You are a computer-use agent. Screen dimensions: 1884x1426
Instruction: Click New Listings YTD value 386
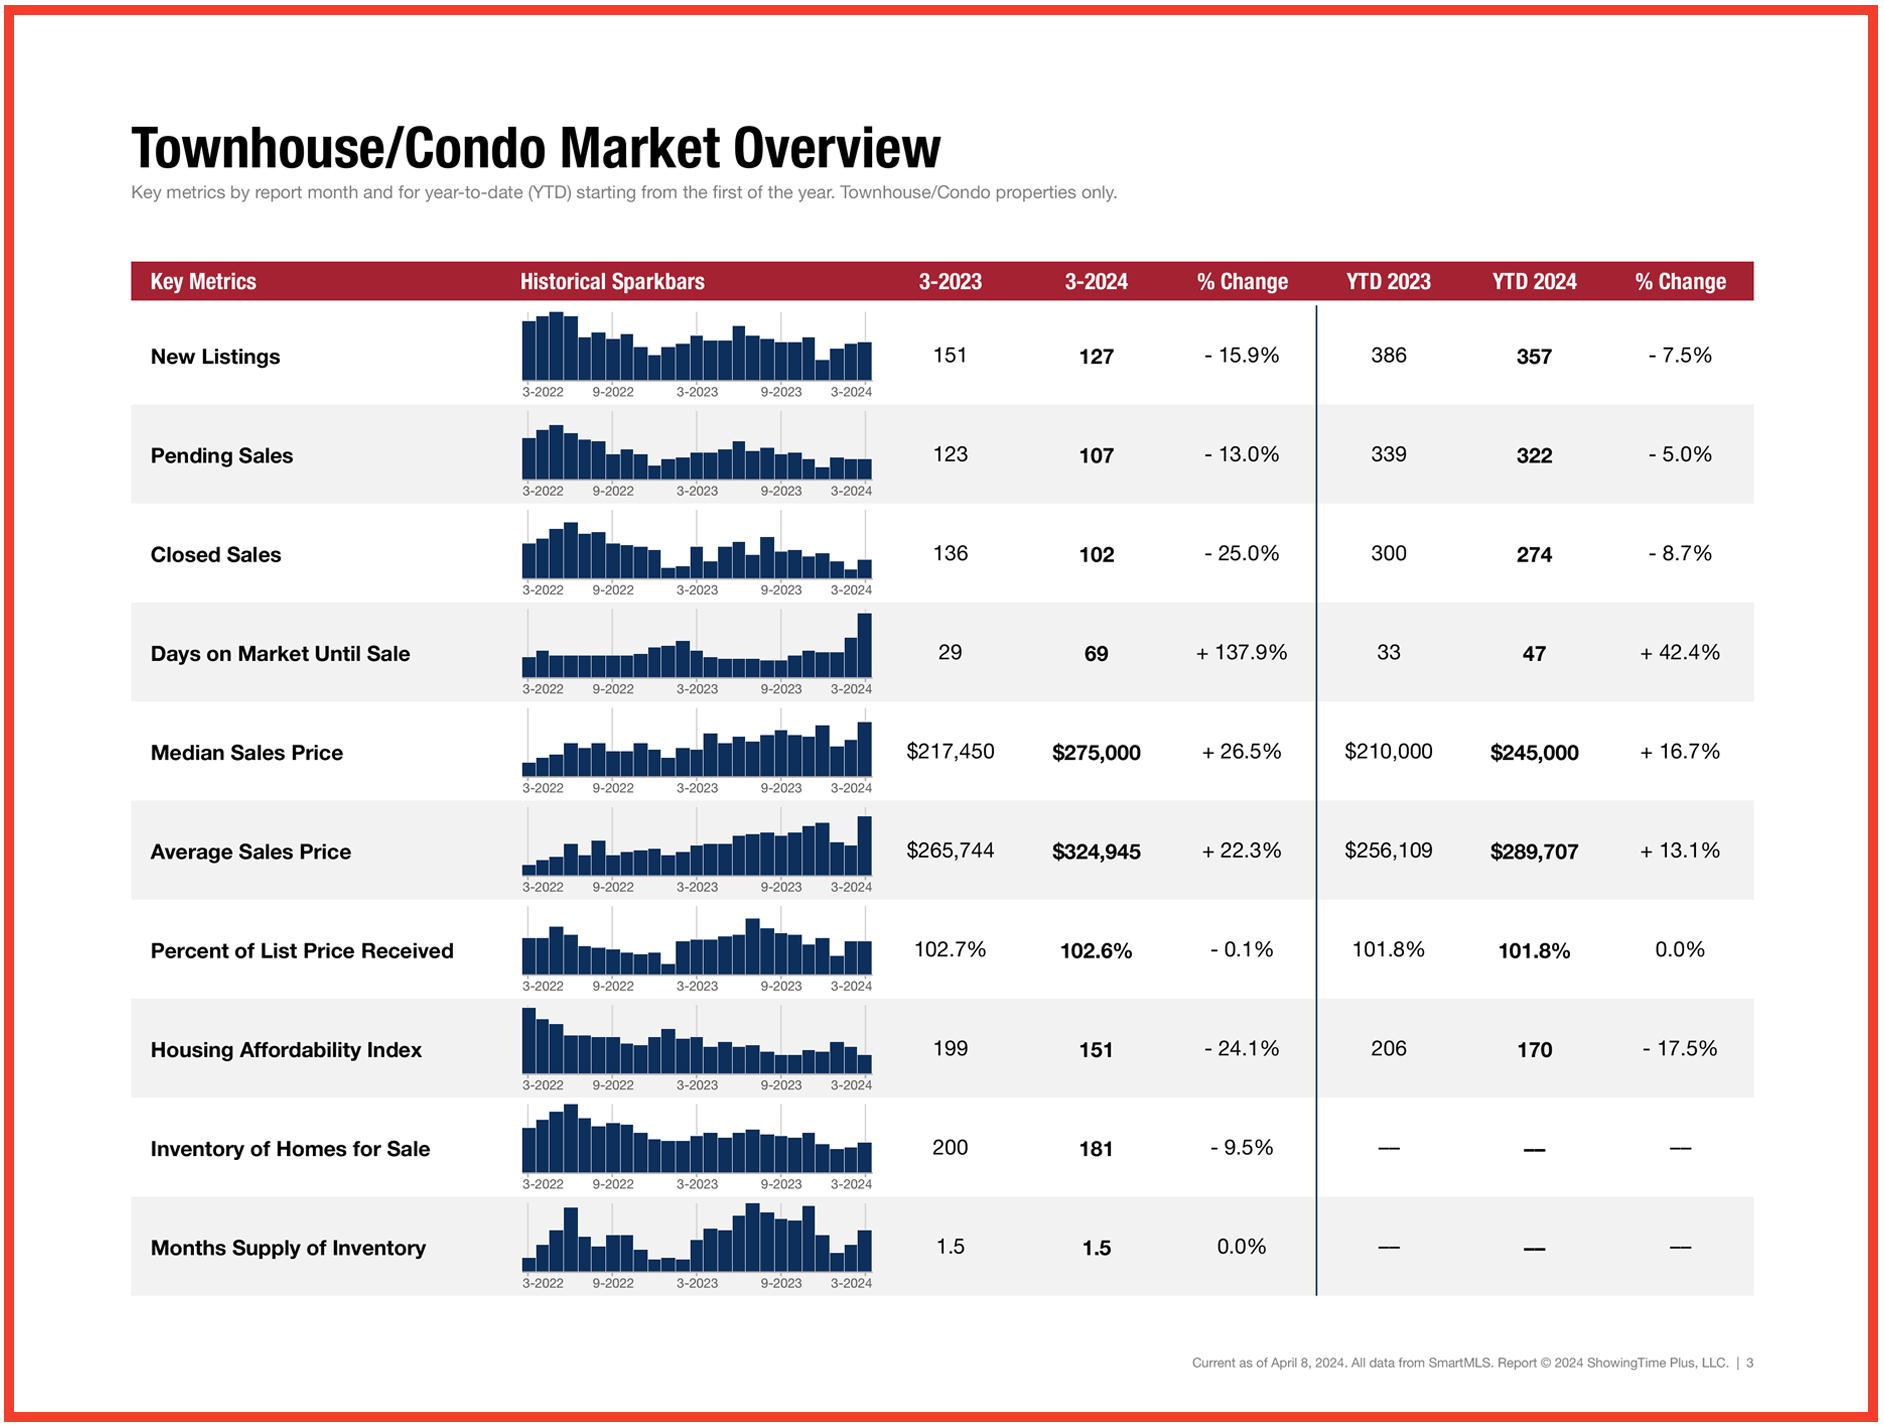[x=1388, y=355]
